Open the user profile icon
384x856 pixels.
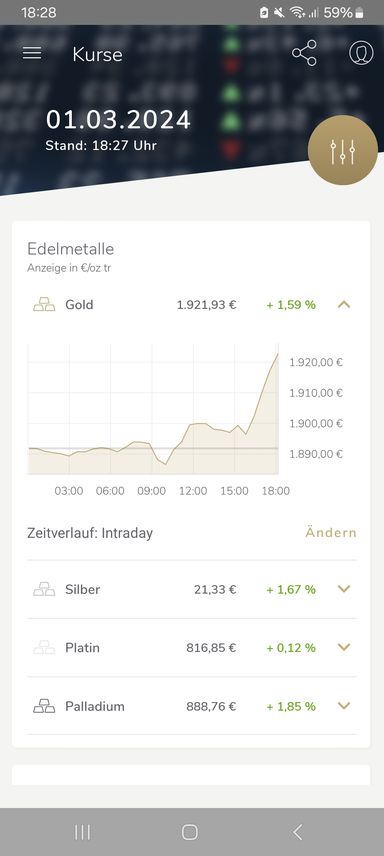pos(361,53)
